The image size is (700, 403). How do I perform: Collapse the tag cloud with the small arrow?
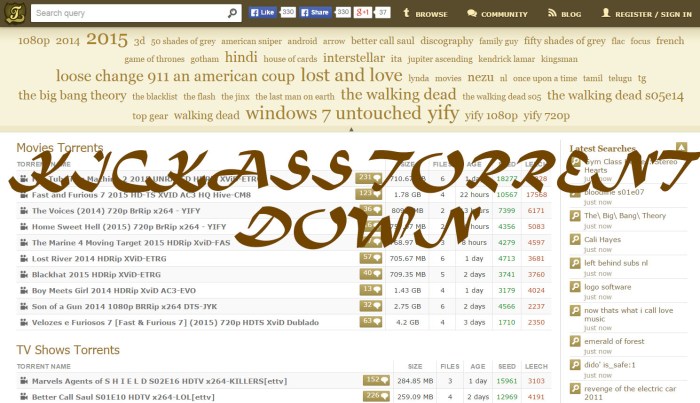tap(351, 129)
